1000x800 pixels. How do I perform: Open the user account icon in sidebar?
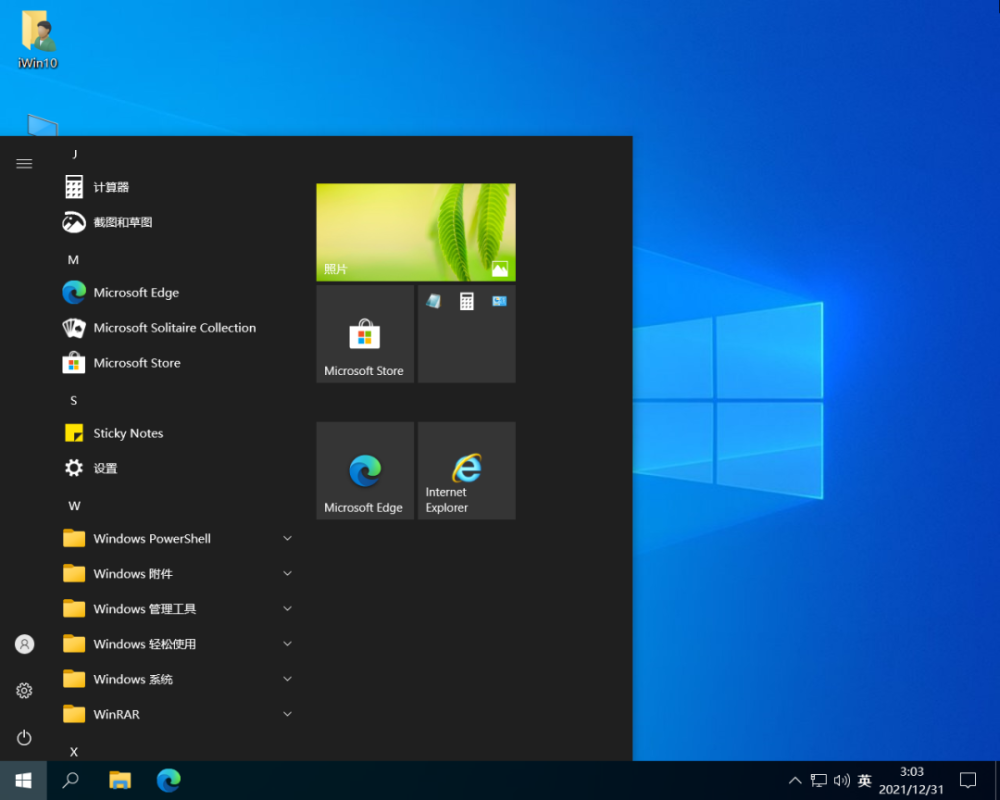24,644
